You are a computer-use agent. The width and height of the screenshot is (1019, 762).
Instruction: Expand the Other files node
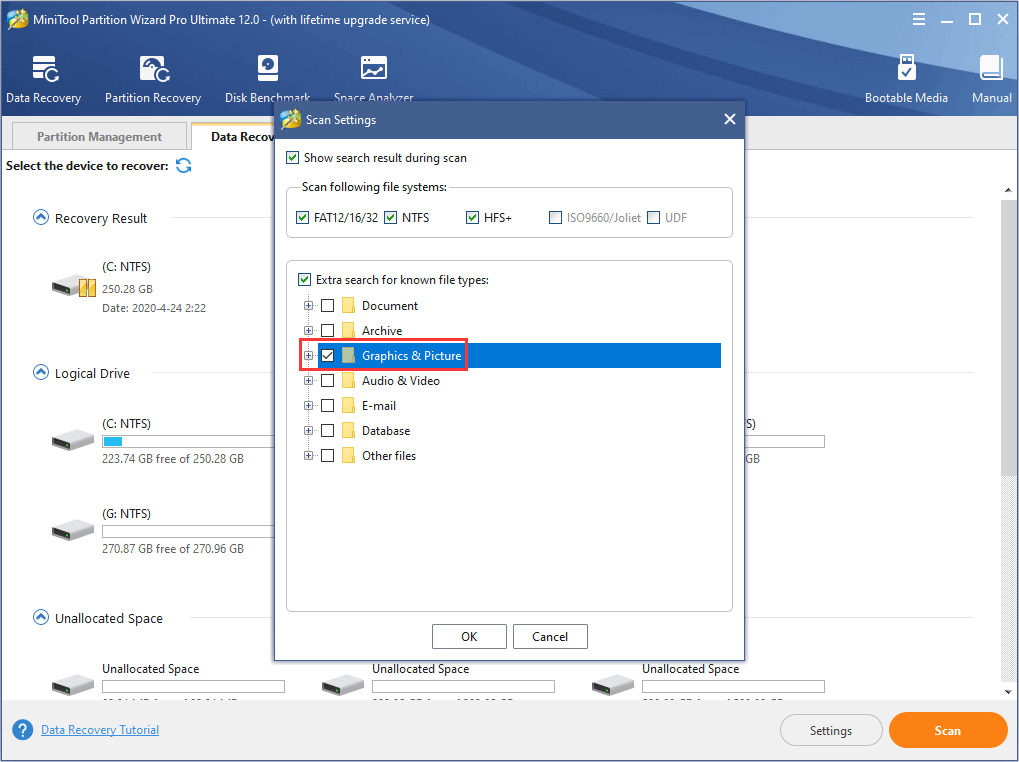pyautogui.click(x=309, y=455)
